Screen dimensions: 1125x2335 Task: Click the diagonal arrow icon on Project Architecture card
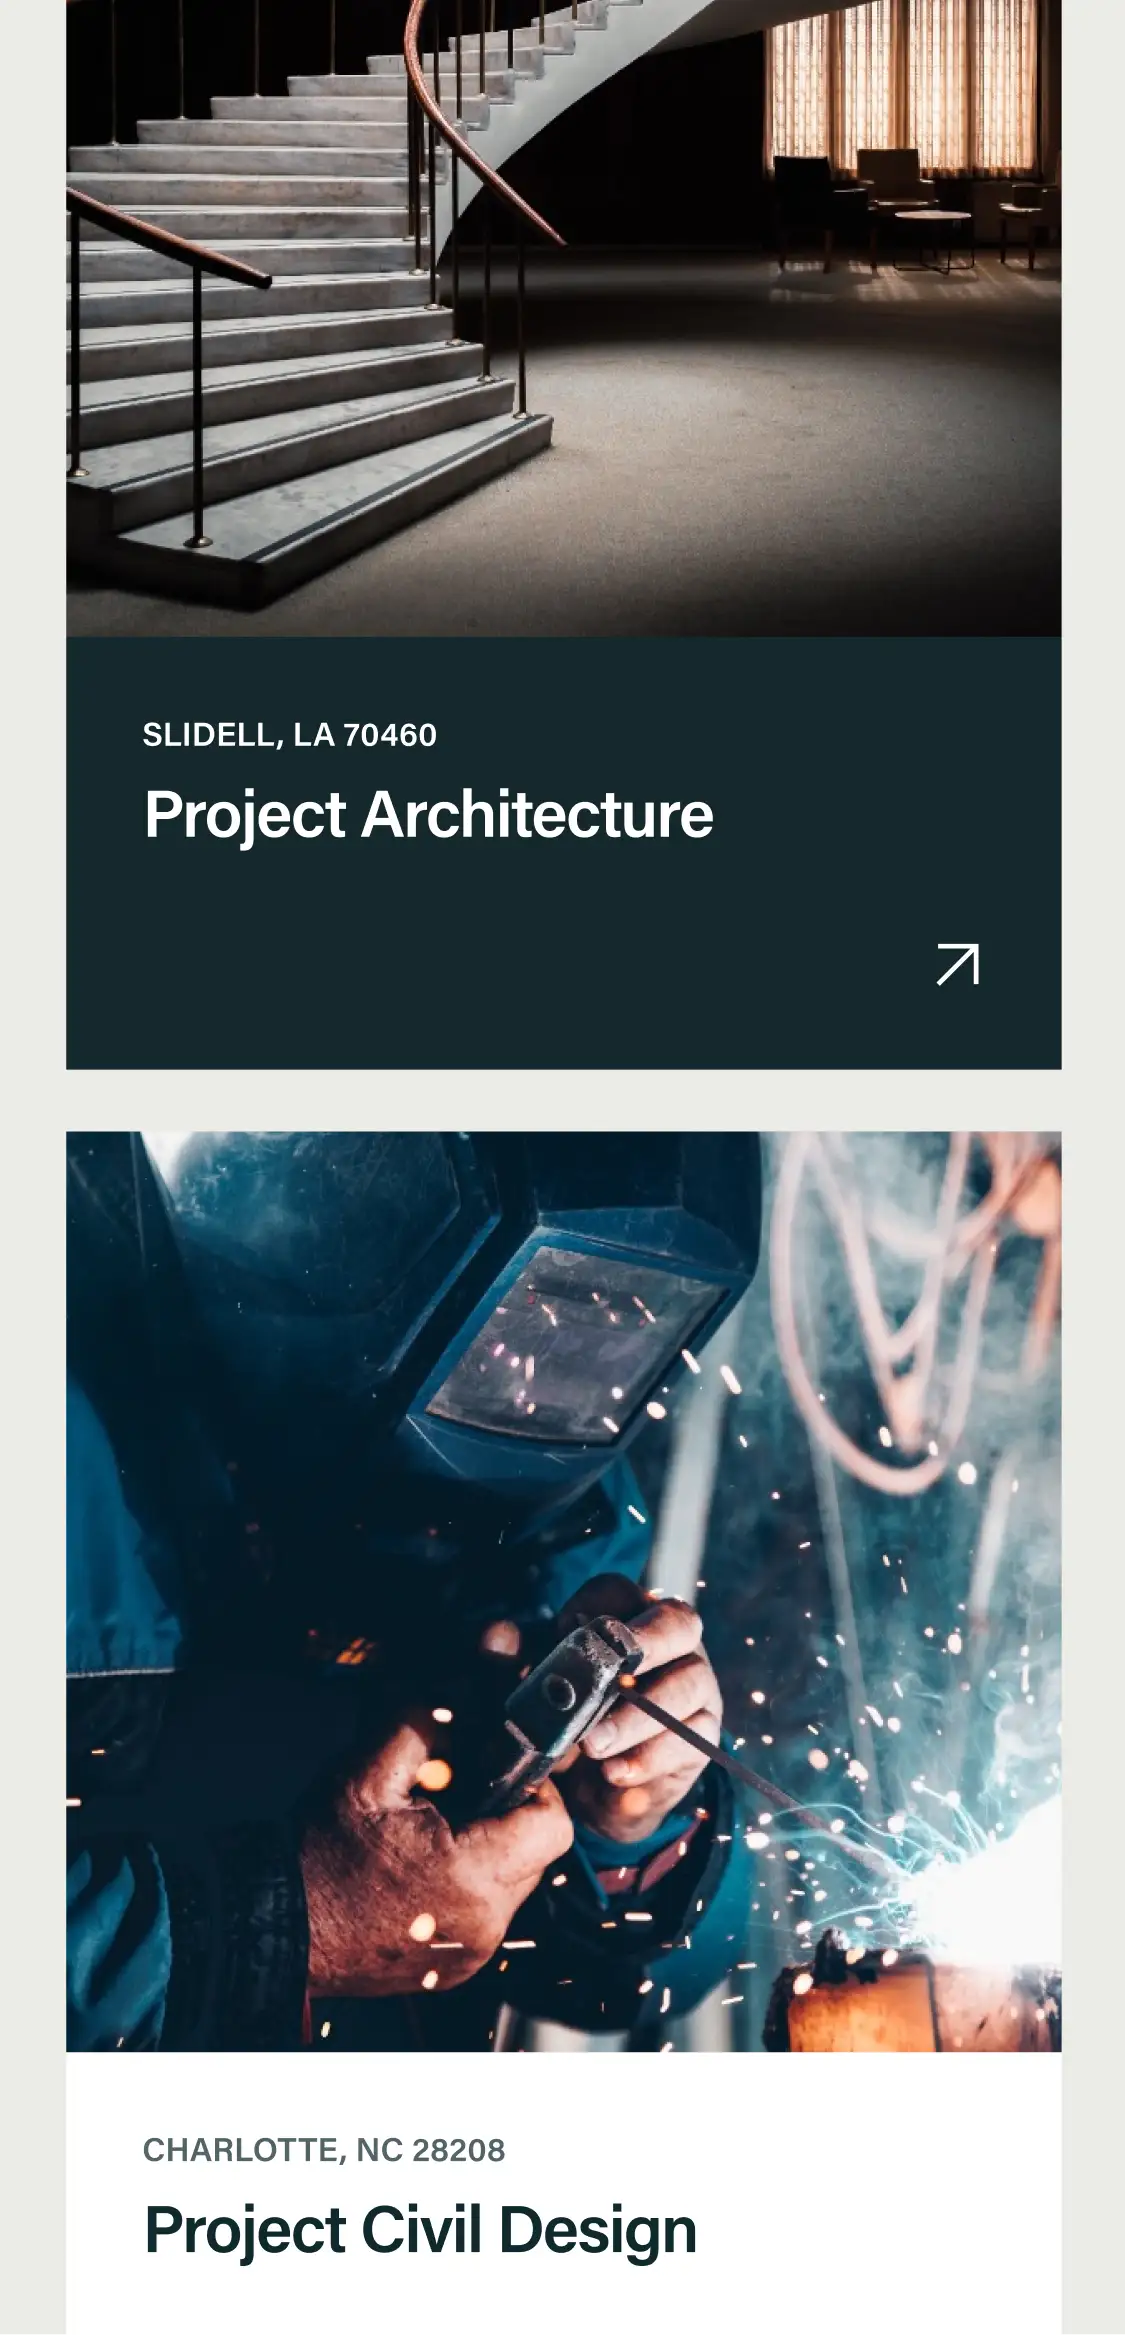[x=957, y=964]
